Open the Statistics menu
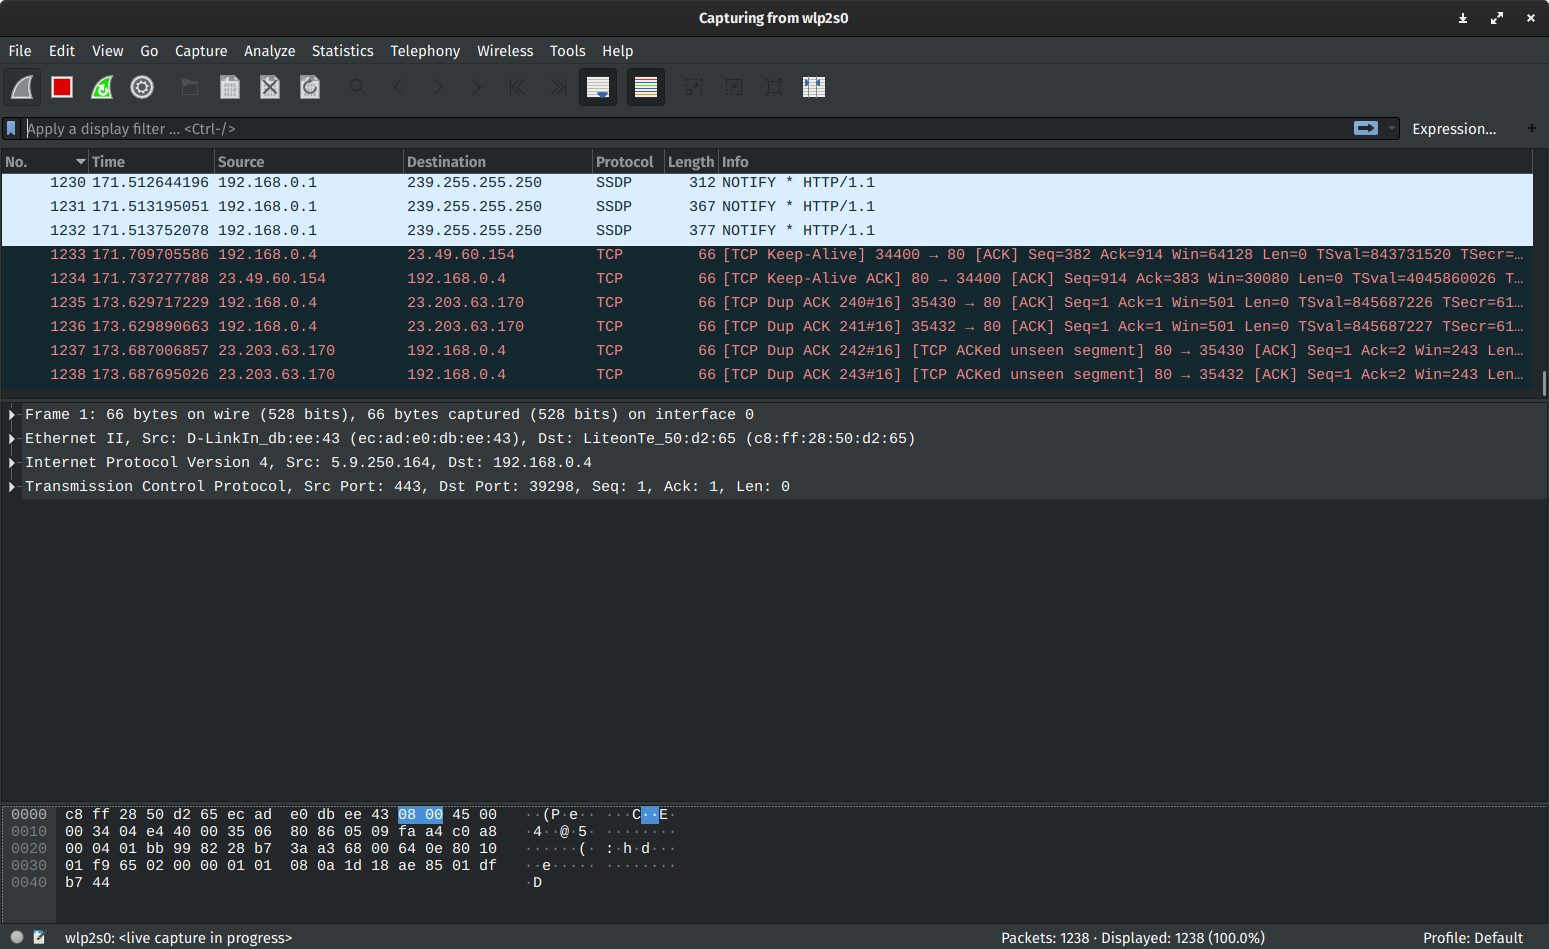Screen dimensions: 1549x949 [x=342, y=50]
